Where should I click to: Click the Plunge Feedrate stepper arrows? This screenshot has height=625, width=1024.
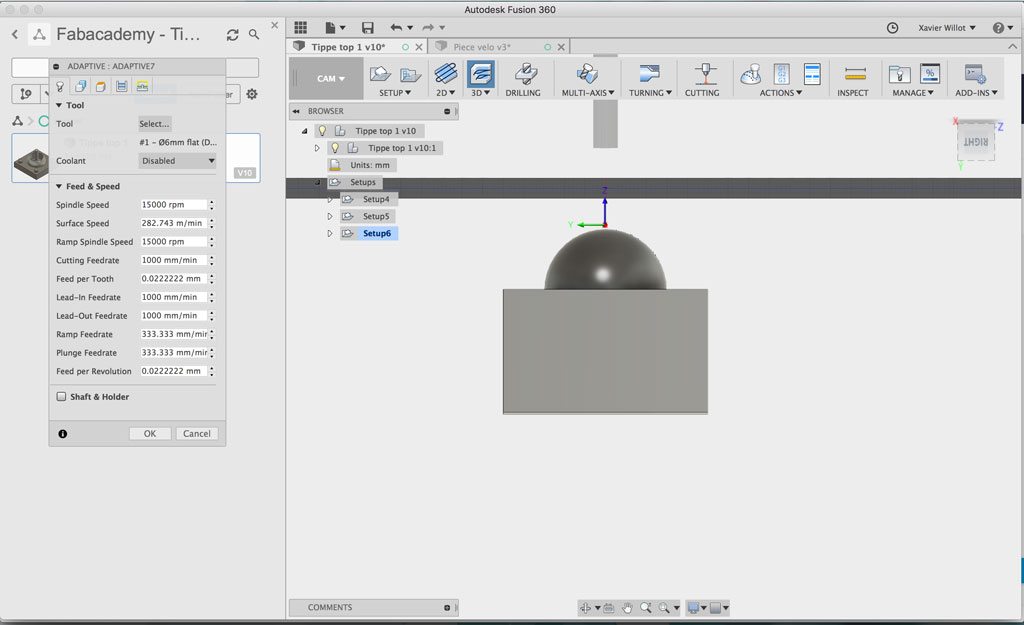click(x=212, y=353)
